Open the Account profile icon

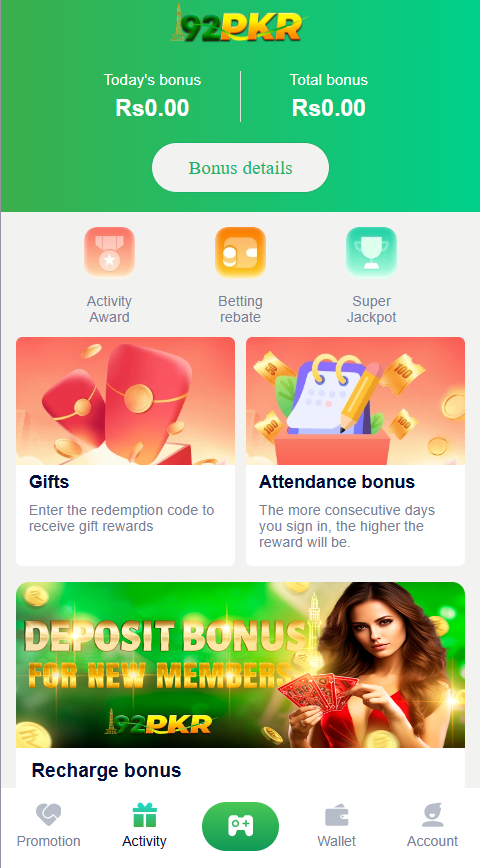point(432,815)
